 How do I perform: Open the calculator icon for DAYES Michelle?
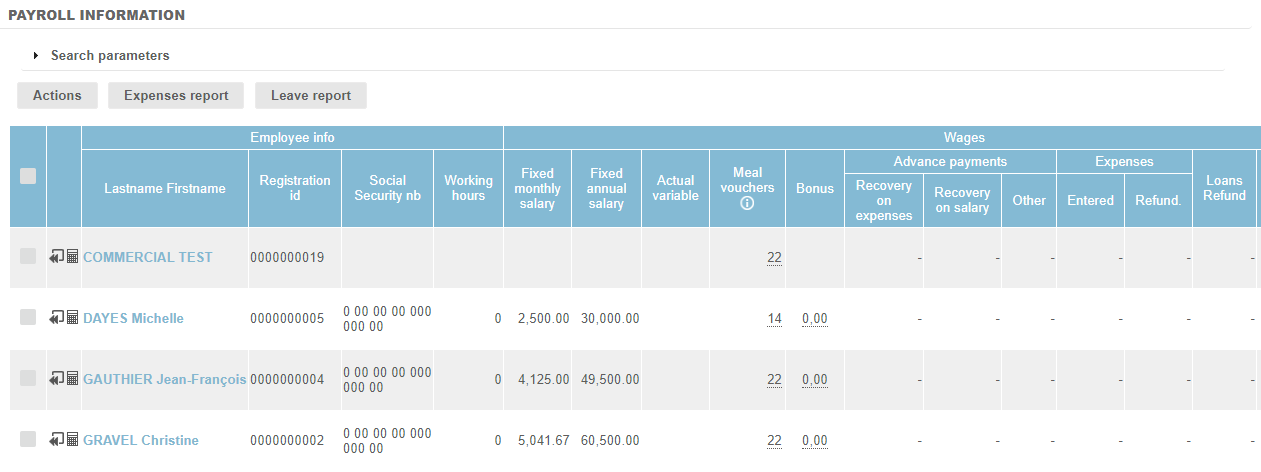72,318
